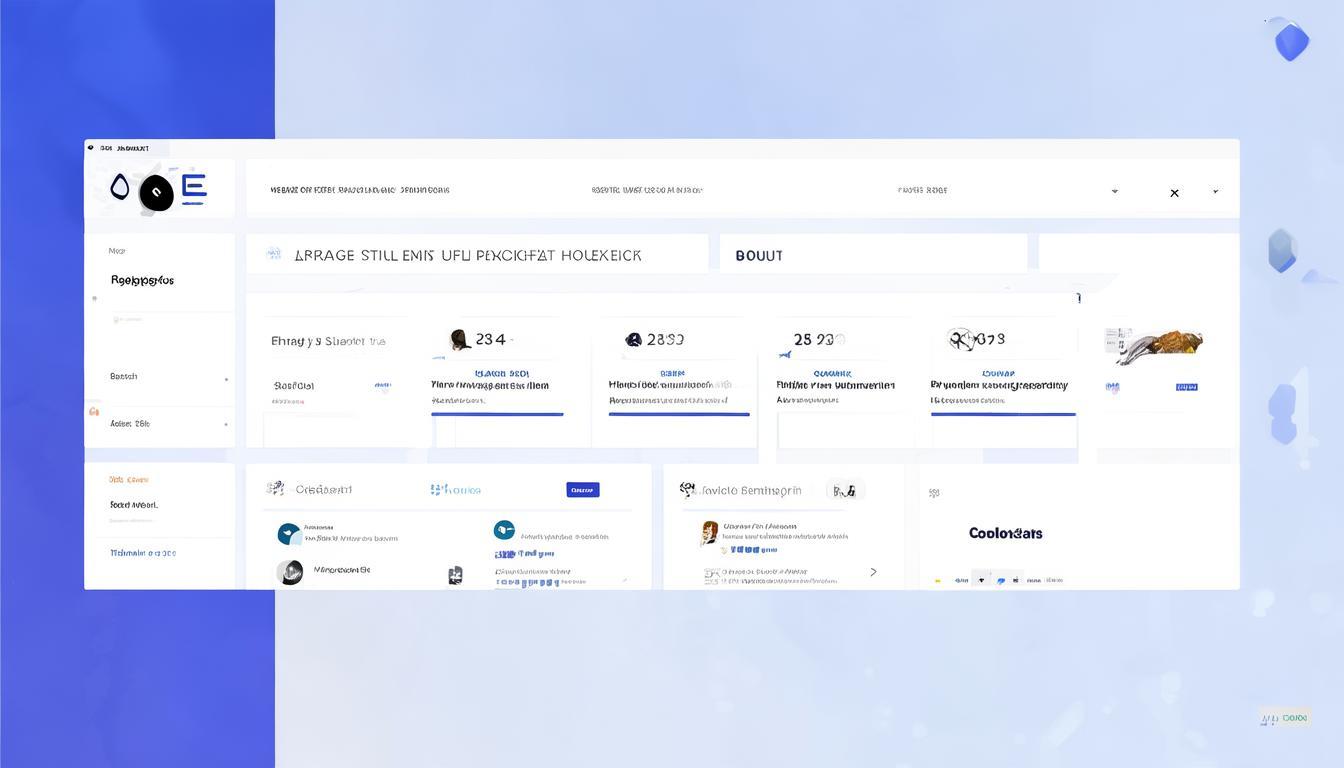Viewport: 1344px width, 768px height.
Task: Click the small blue button under bird image
Action: 1186,387
